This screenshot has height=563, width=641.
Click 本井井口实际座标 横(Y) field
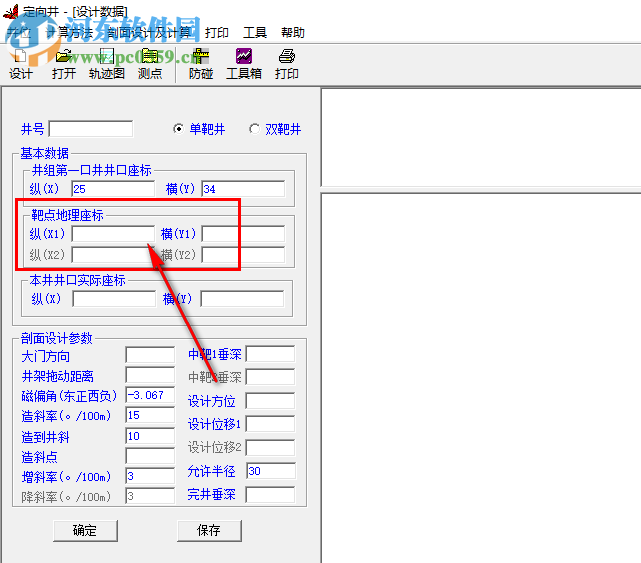[242, 299]
